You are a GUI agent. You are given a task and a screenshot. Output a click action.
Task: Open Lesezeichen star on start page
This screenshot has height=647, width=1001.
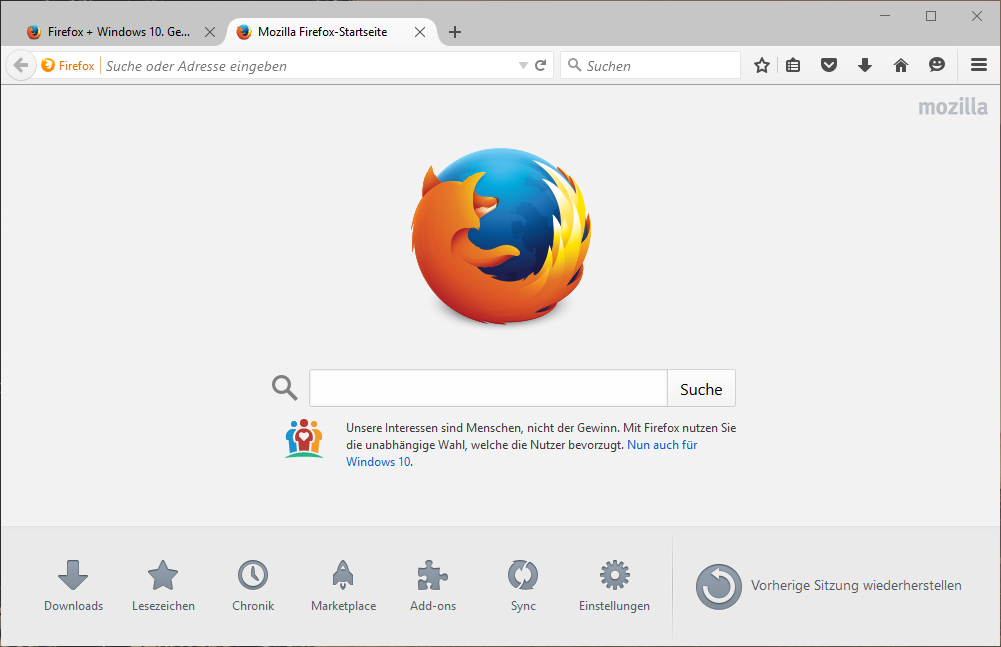click(x=163, y=586)
